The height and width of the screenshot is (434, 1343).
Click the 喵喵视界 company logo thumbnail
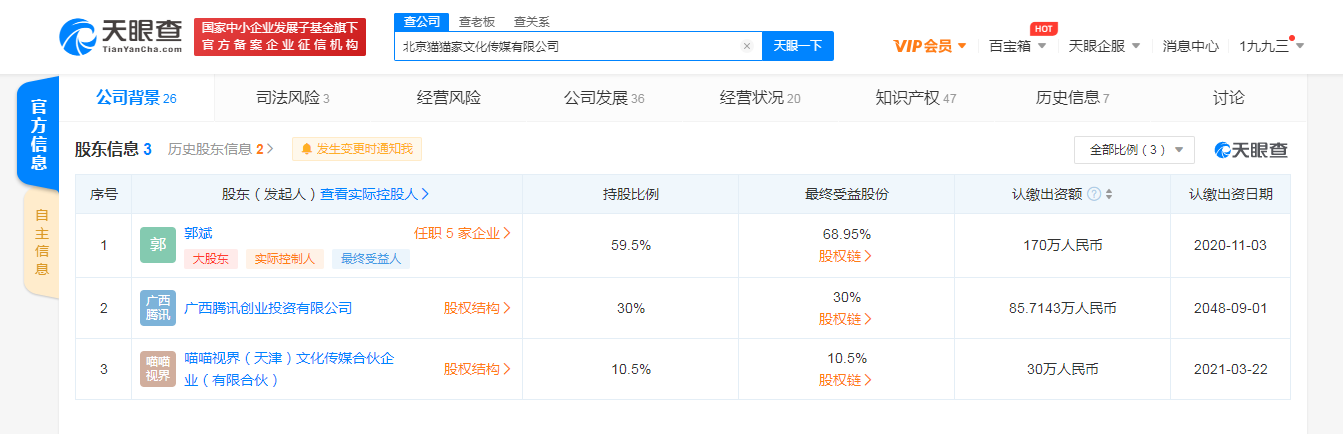coord(158,369)
